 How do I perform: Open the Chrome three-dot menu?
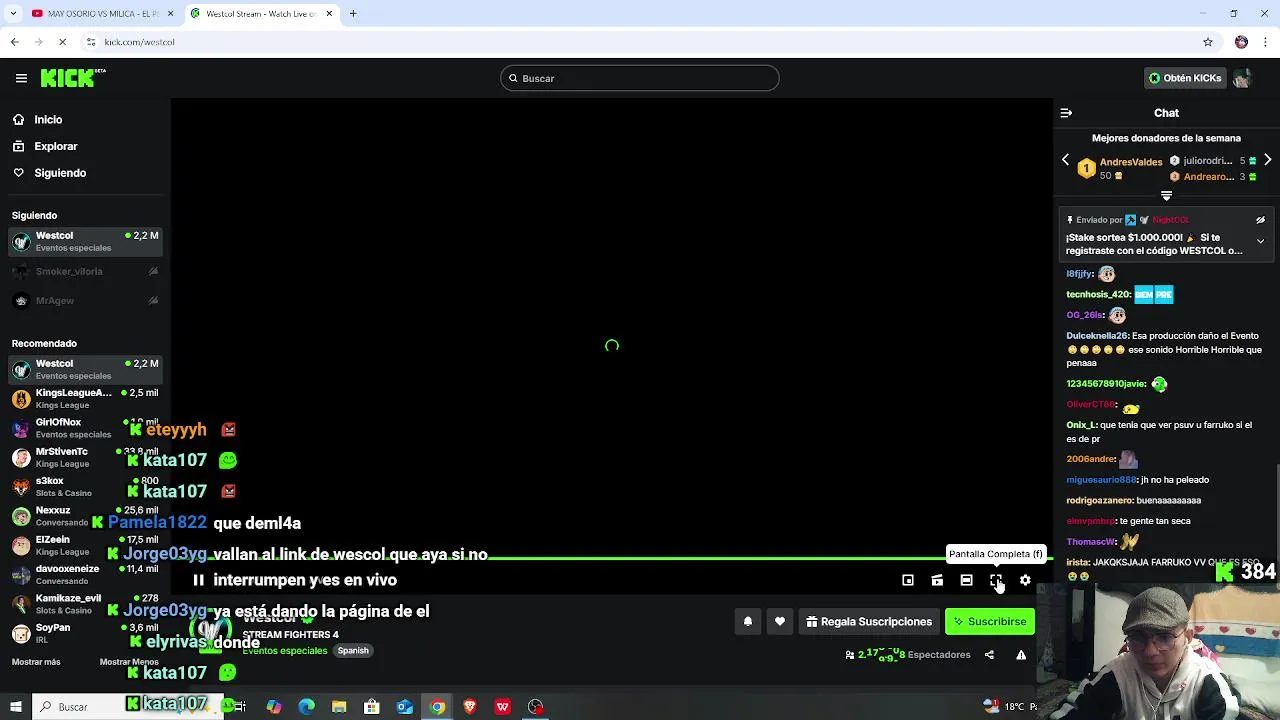[x=1266, y=42]
